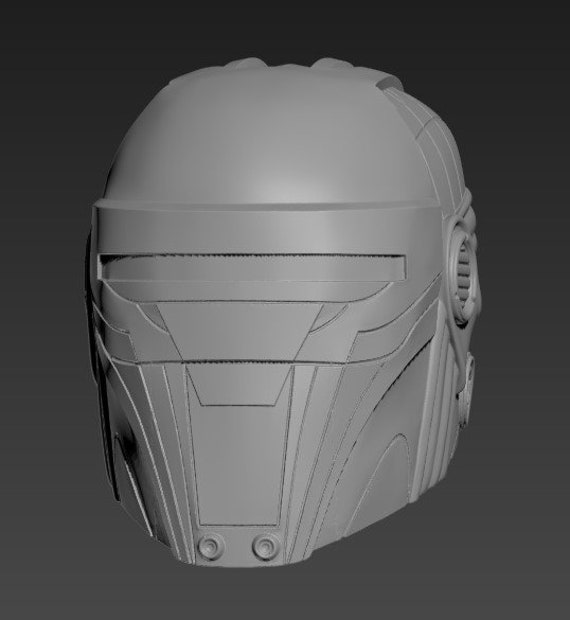Viewport: 570px width, 620px height.
Task: Click the circular ear piece on helmet side
Action: 462,271
